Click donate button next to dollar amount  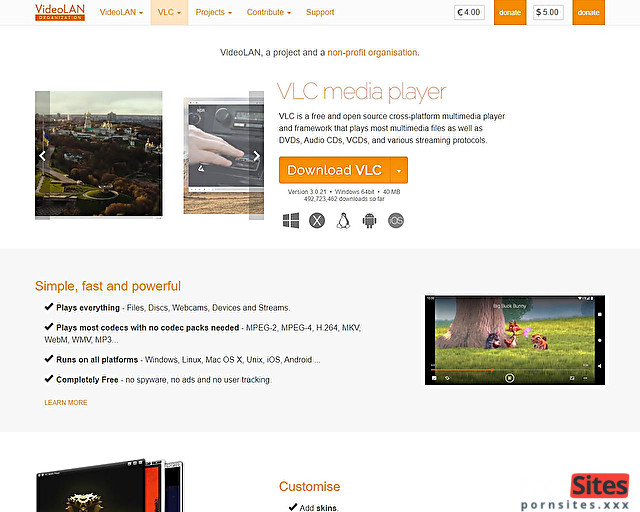click(x=588, y=12)
